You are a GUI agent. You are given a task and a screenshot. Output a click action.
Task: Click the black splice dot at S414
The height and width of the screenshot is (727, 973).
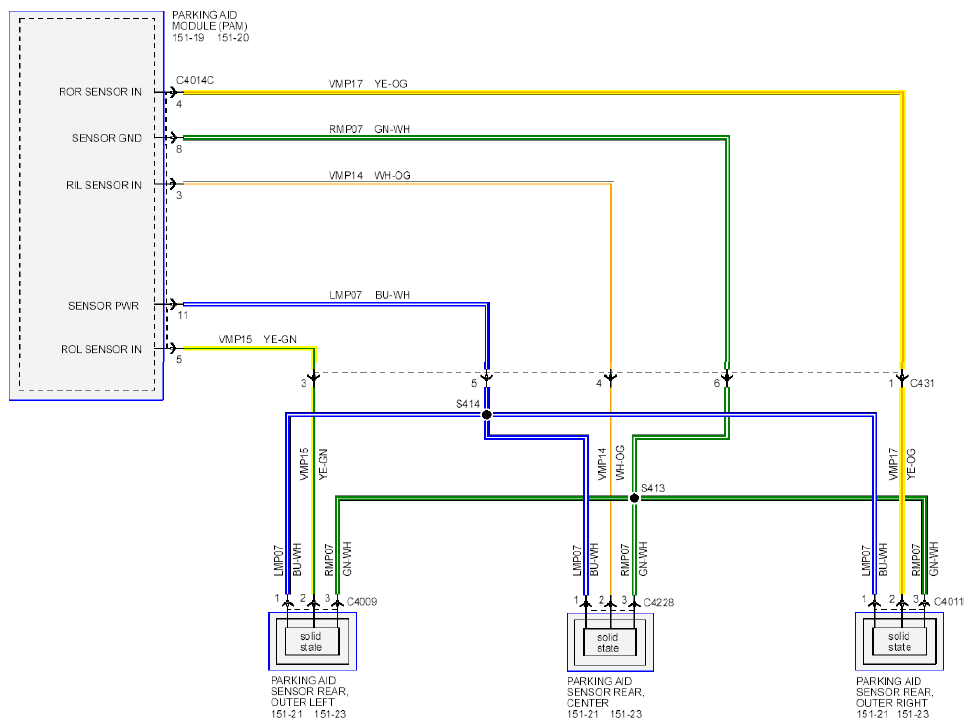pyautogui.click(x=486, y=414)
